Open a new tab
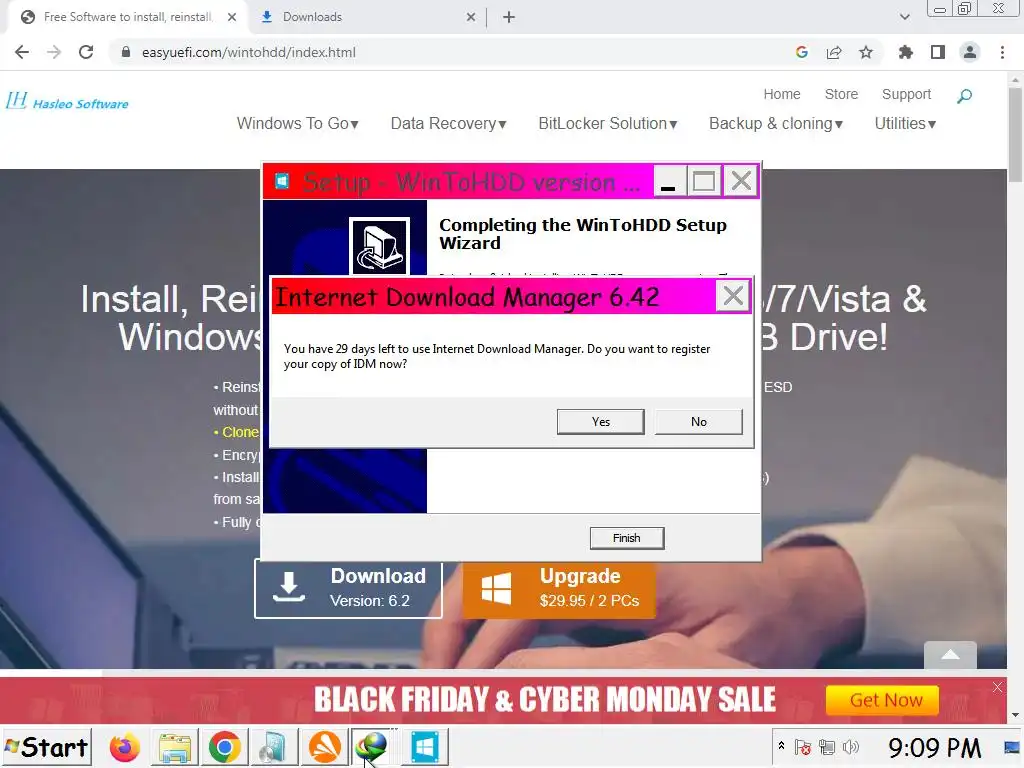This screenshot has height=768, width=1024. point(509,17)
